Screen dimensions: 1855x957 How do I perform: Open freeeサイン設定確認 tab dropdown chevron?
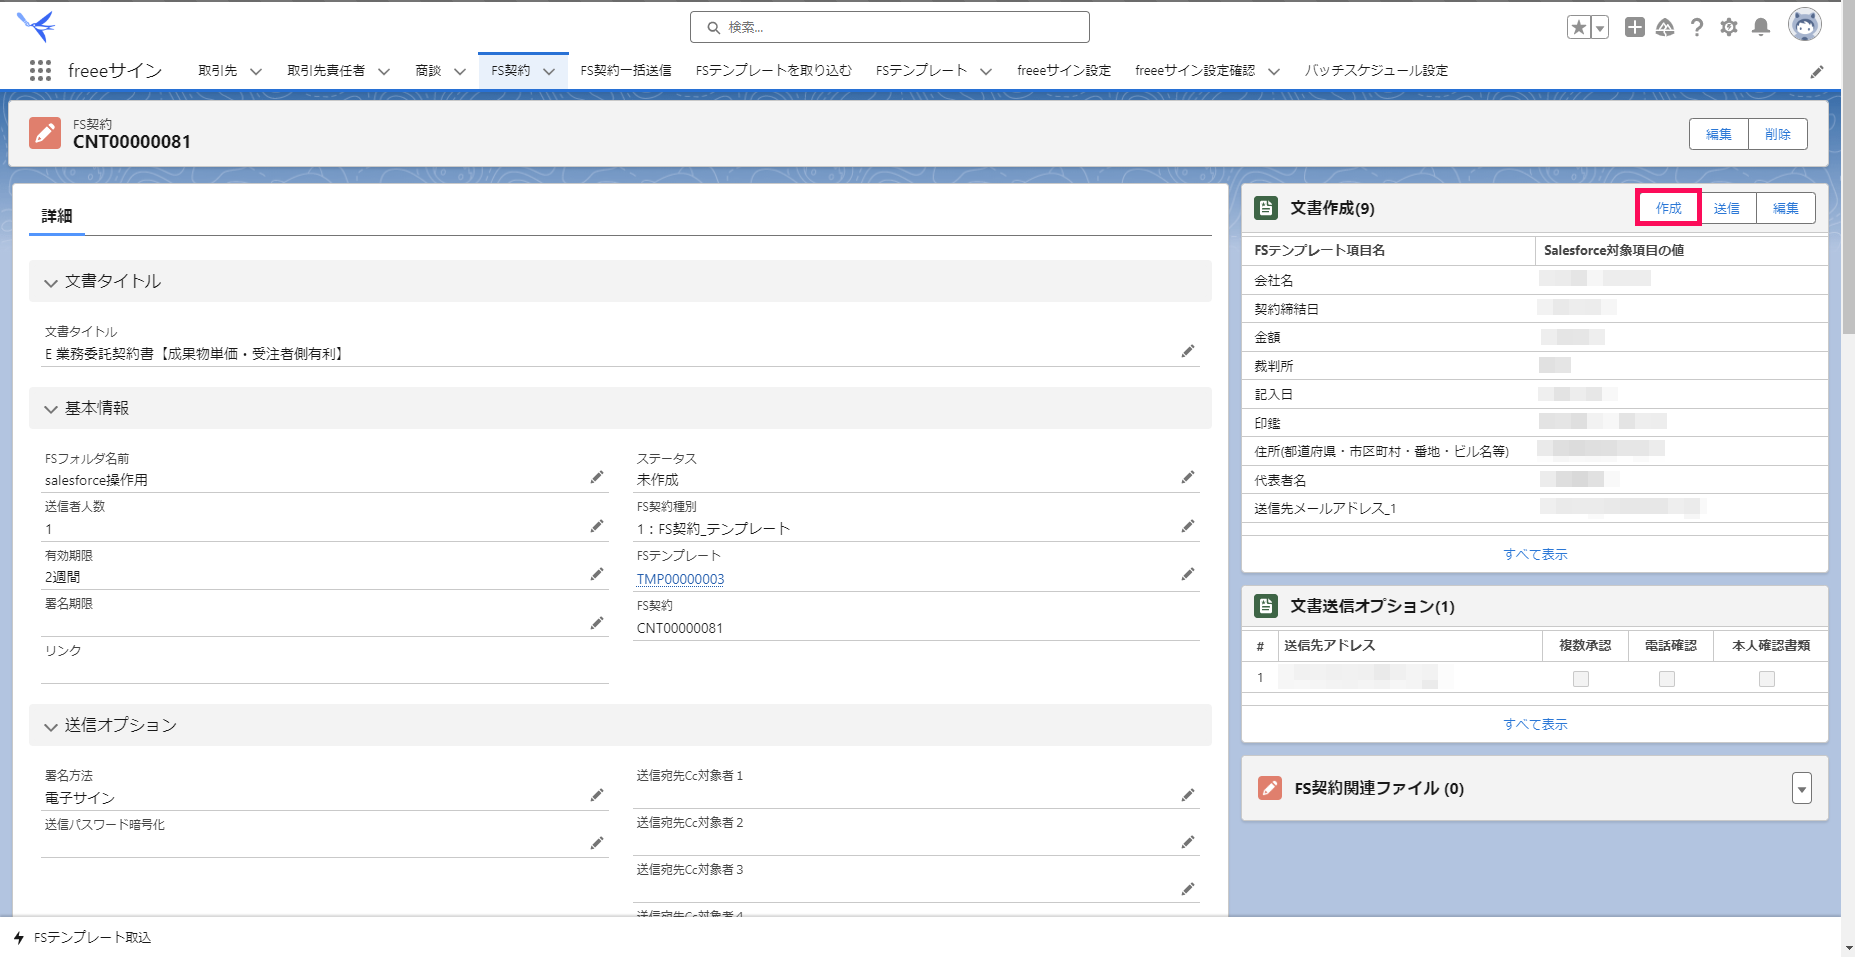(1274, 71)
